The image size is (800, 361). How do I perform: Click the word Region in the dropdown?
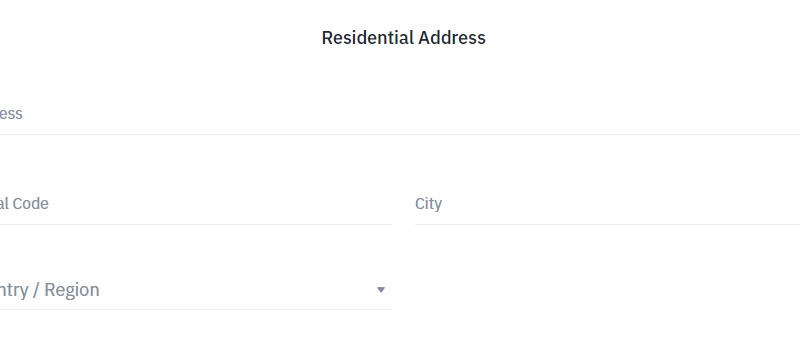[72, 290]
